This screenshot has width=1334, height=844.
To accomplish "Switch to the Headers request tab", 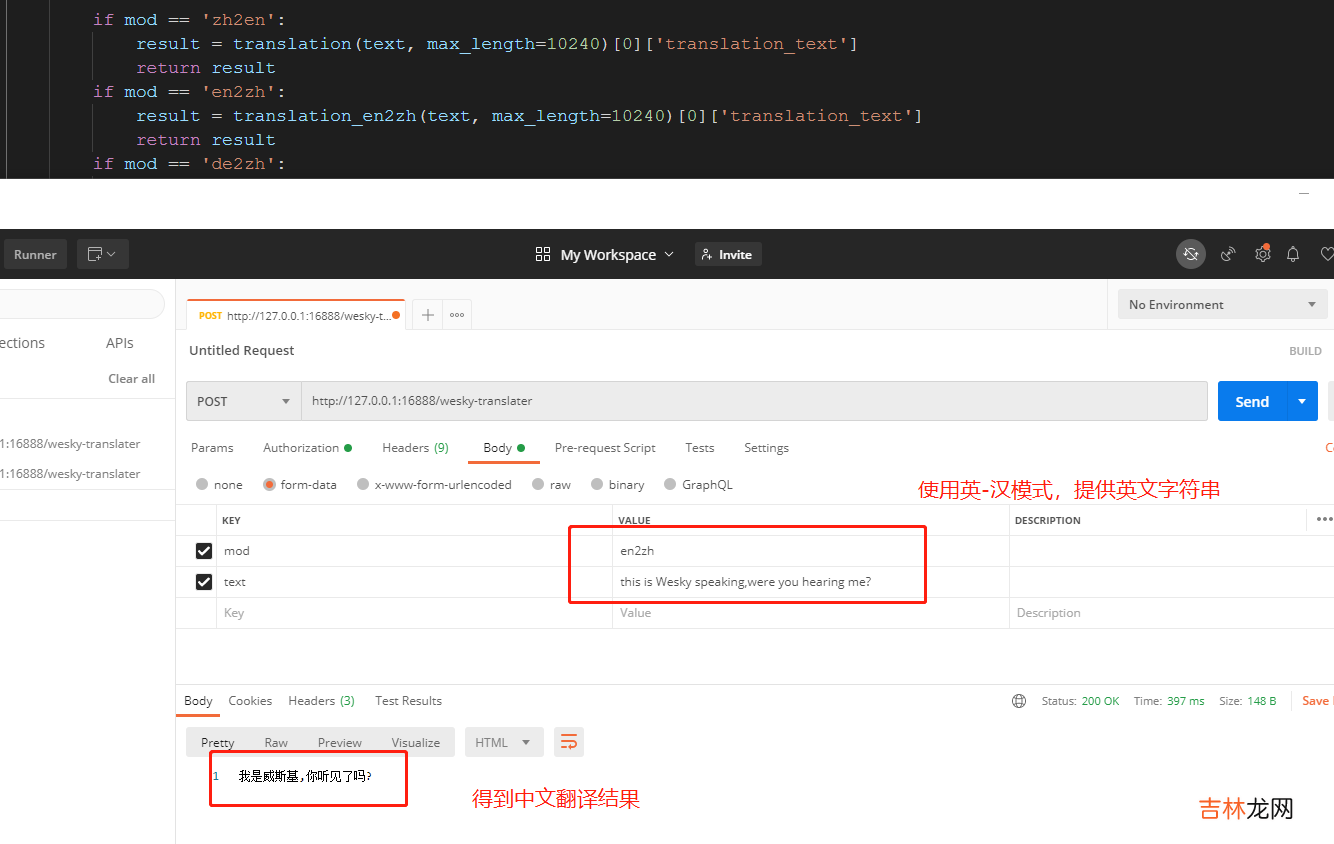I will tap(414, 448).
